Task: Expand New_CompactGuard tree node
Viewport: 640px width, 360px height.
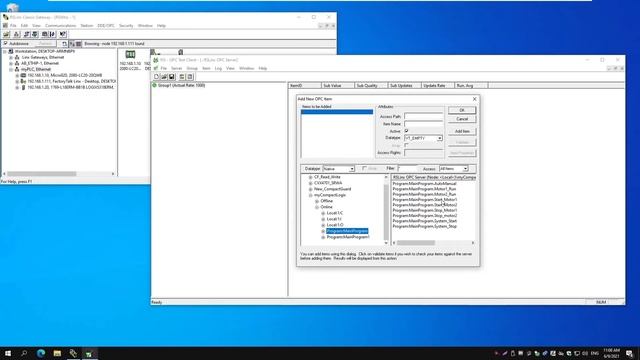Action: click(x=311, y=189)
